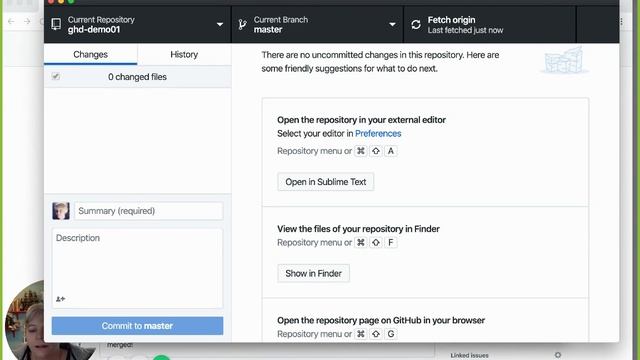Click the browser forward arrow behind the window
The image size is (640, 360).
(27, 21)
